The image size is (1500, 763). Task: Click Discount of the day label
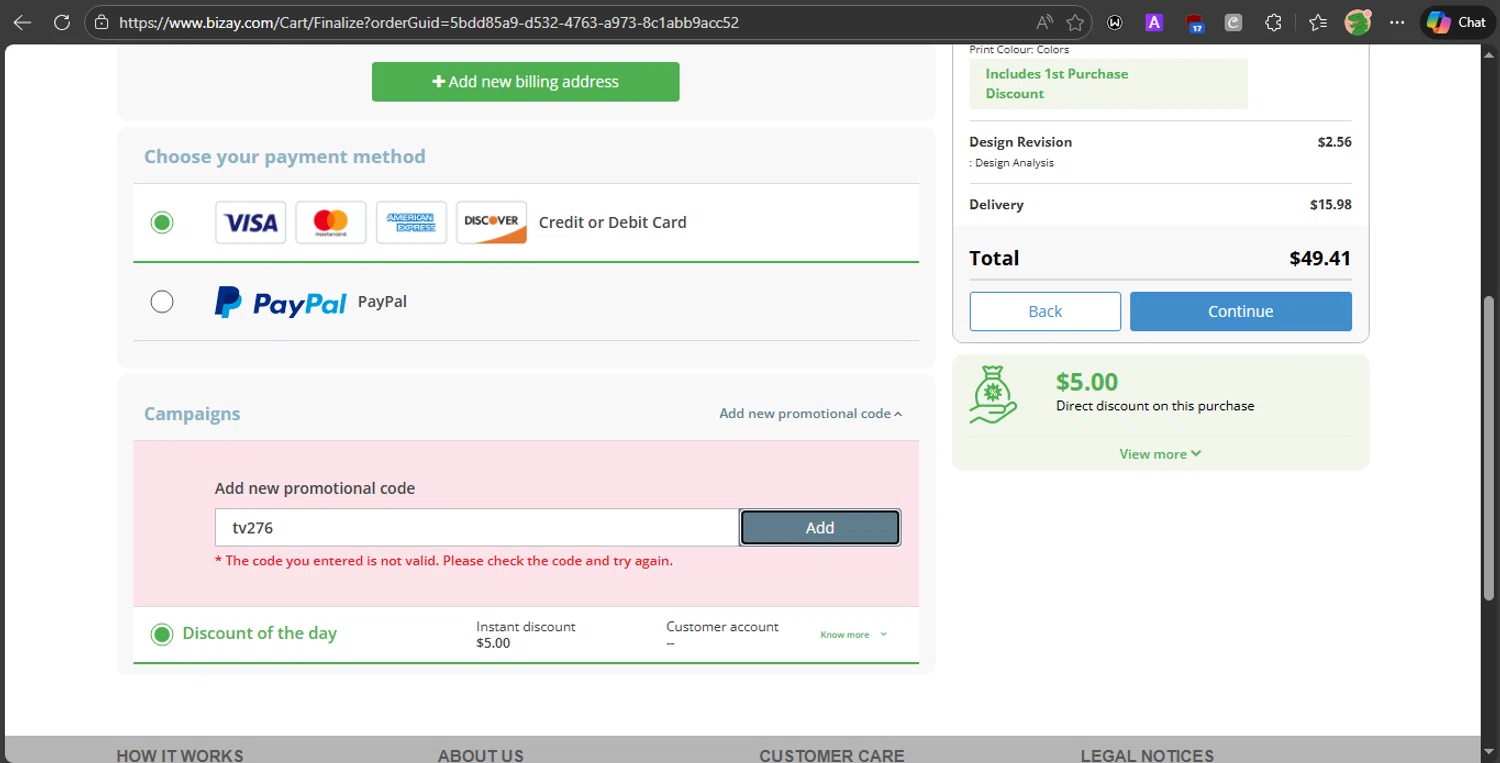tap(259, 634)
